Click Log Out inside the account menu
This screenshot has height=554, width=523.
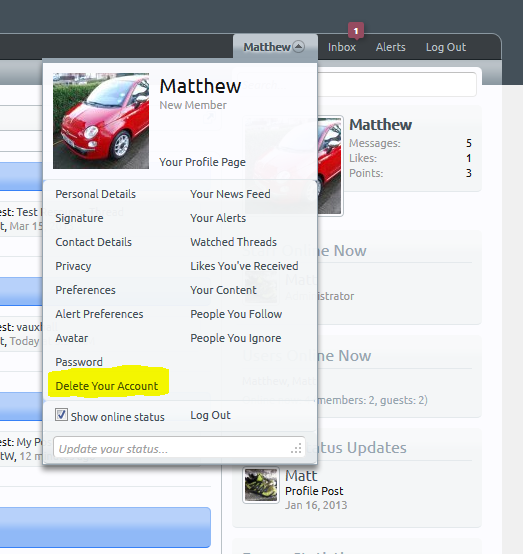pos(211,415)
